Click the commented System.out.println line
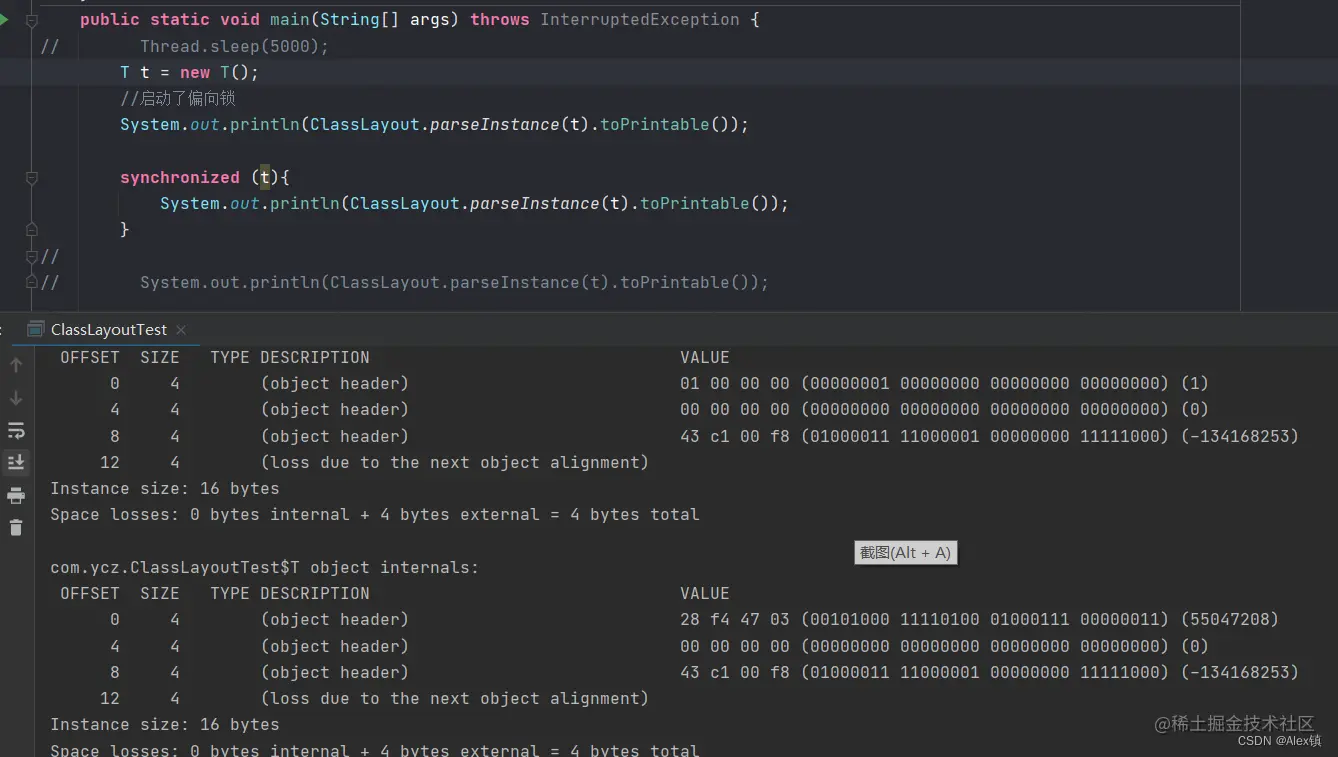Screen dimensions: 1338x757 point(454,282)
